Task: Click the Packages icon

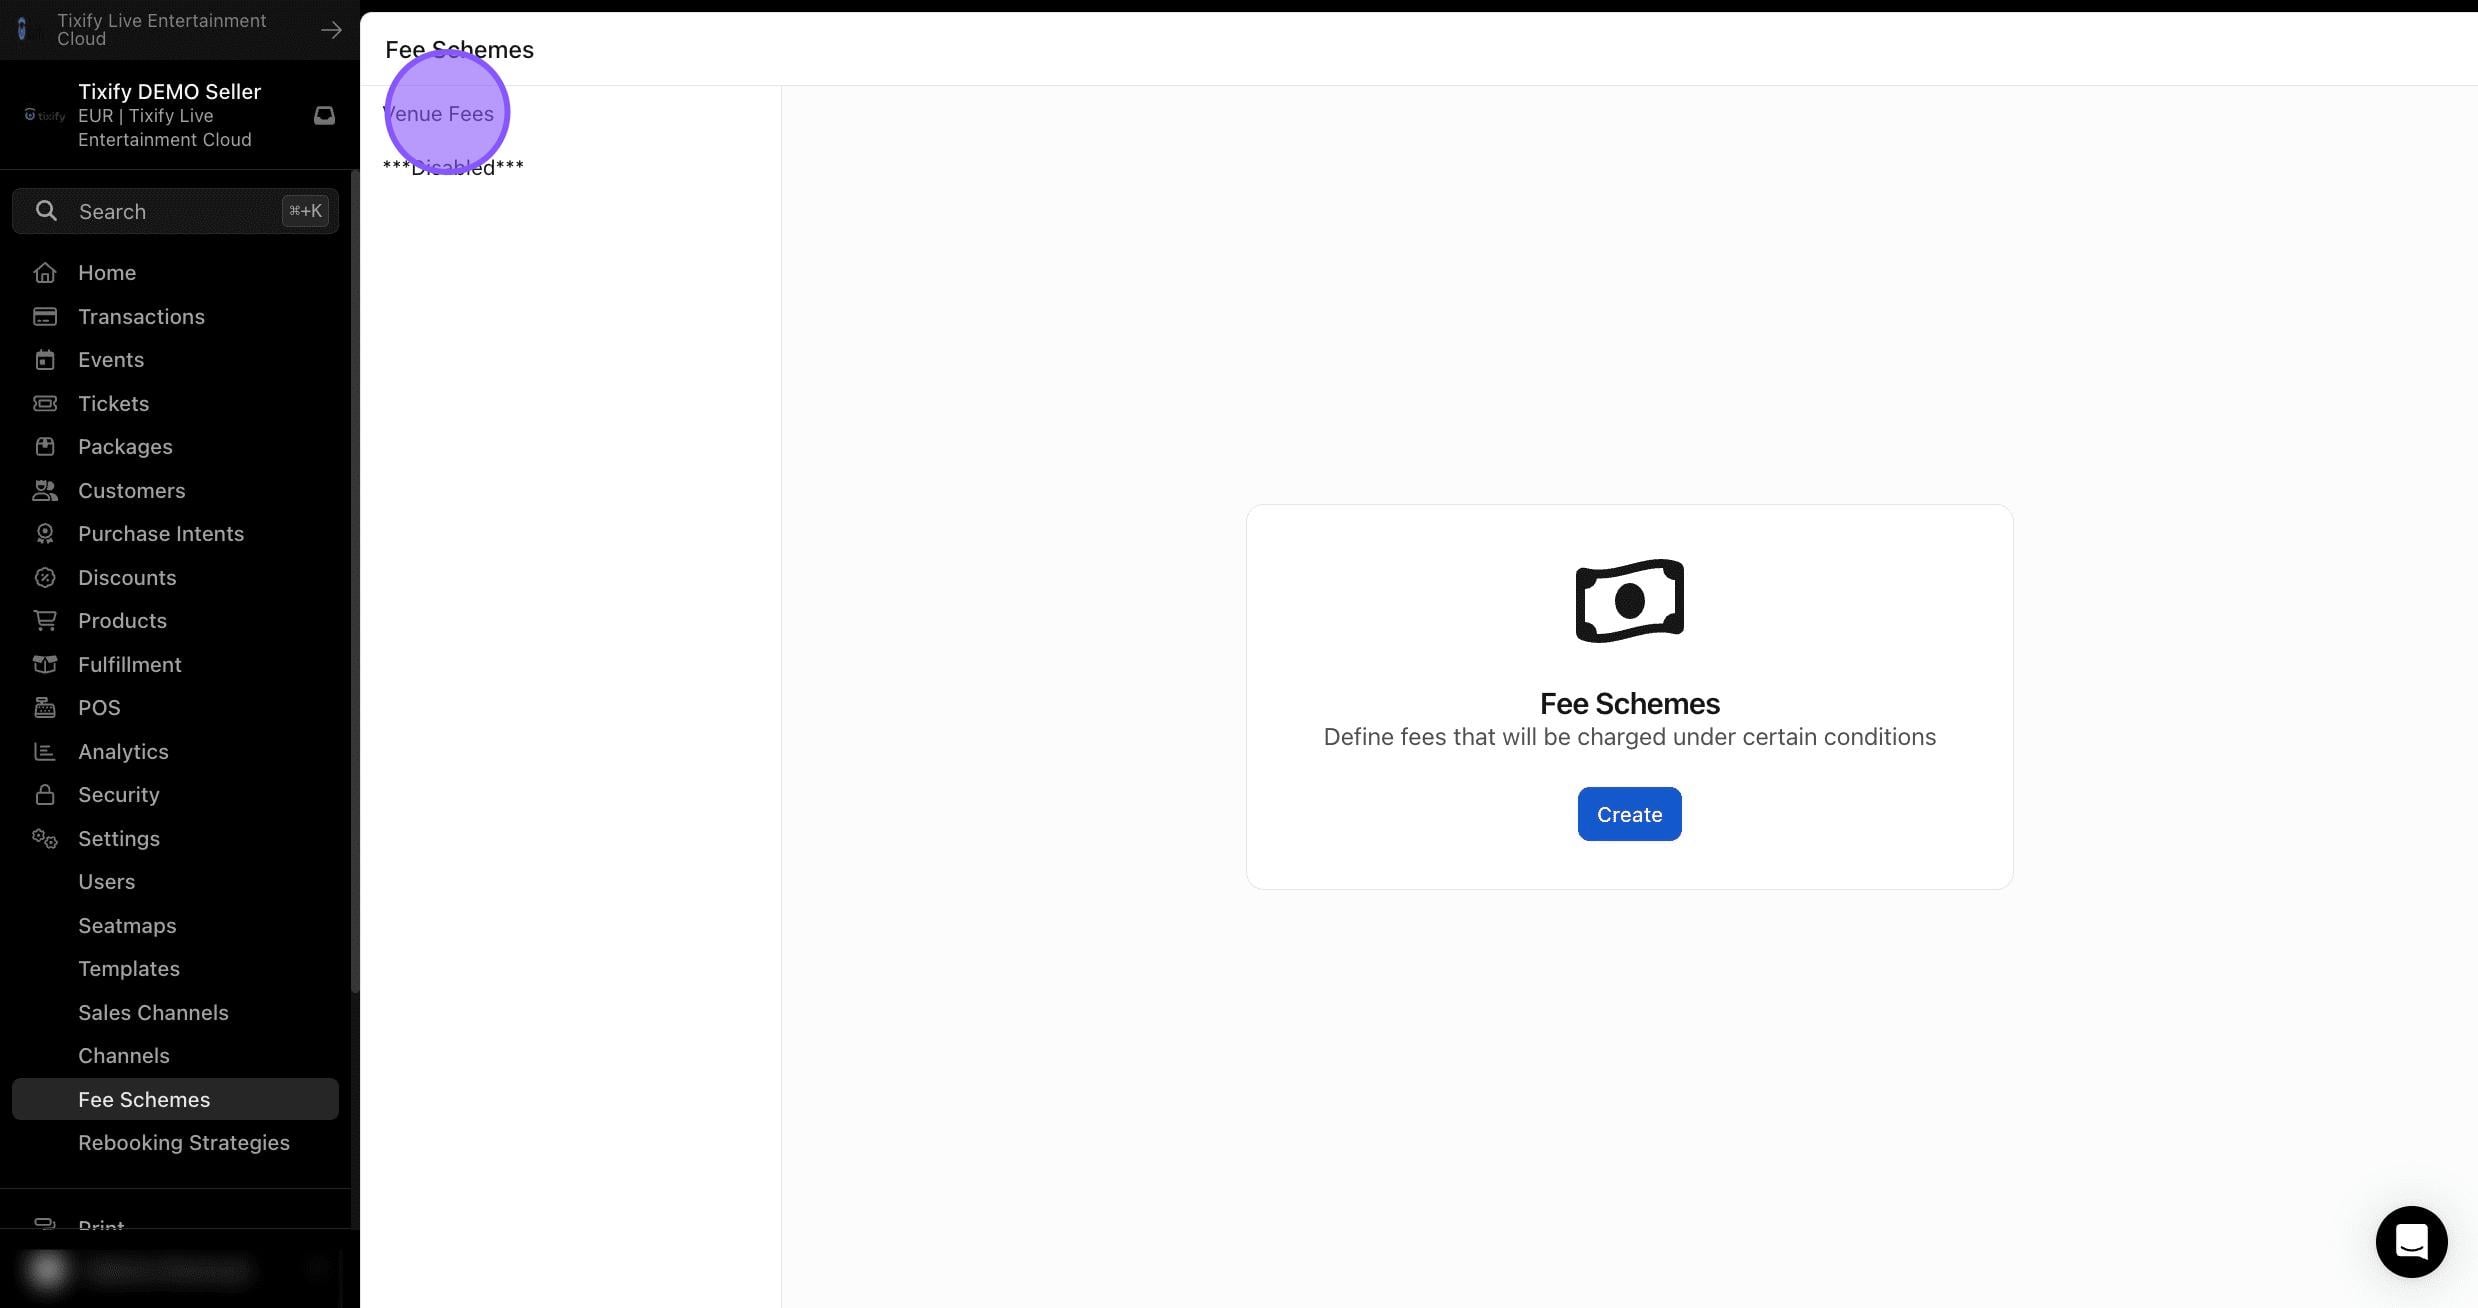Action: point(44,447)
